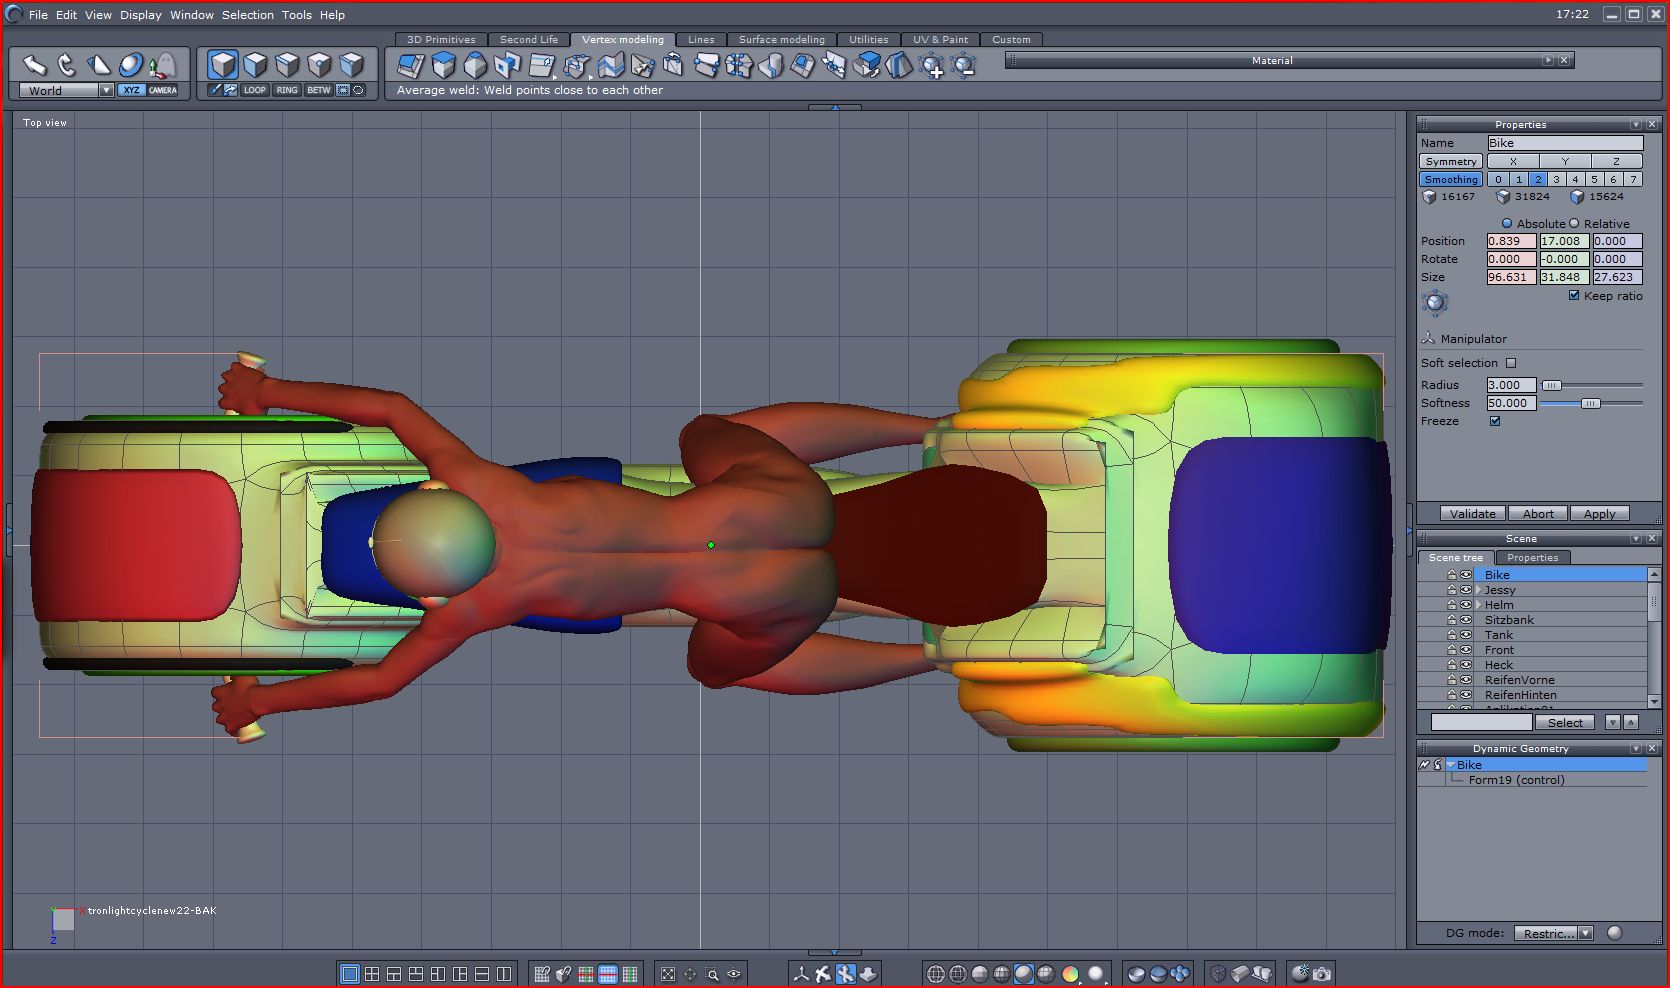Enable the Soft selection checkbox
The height and width of the screenshot is (988, 1670).
pyautogui.click(x=1511, y=363)
